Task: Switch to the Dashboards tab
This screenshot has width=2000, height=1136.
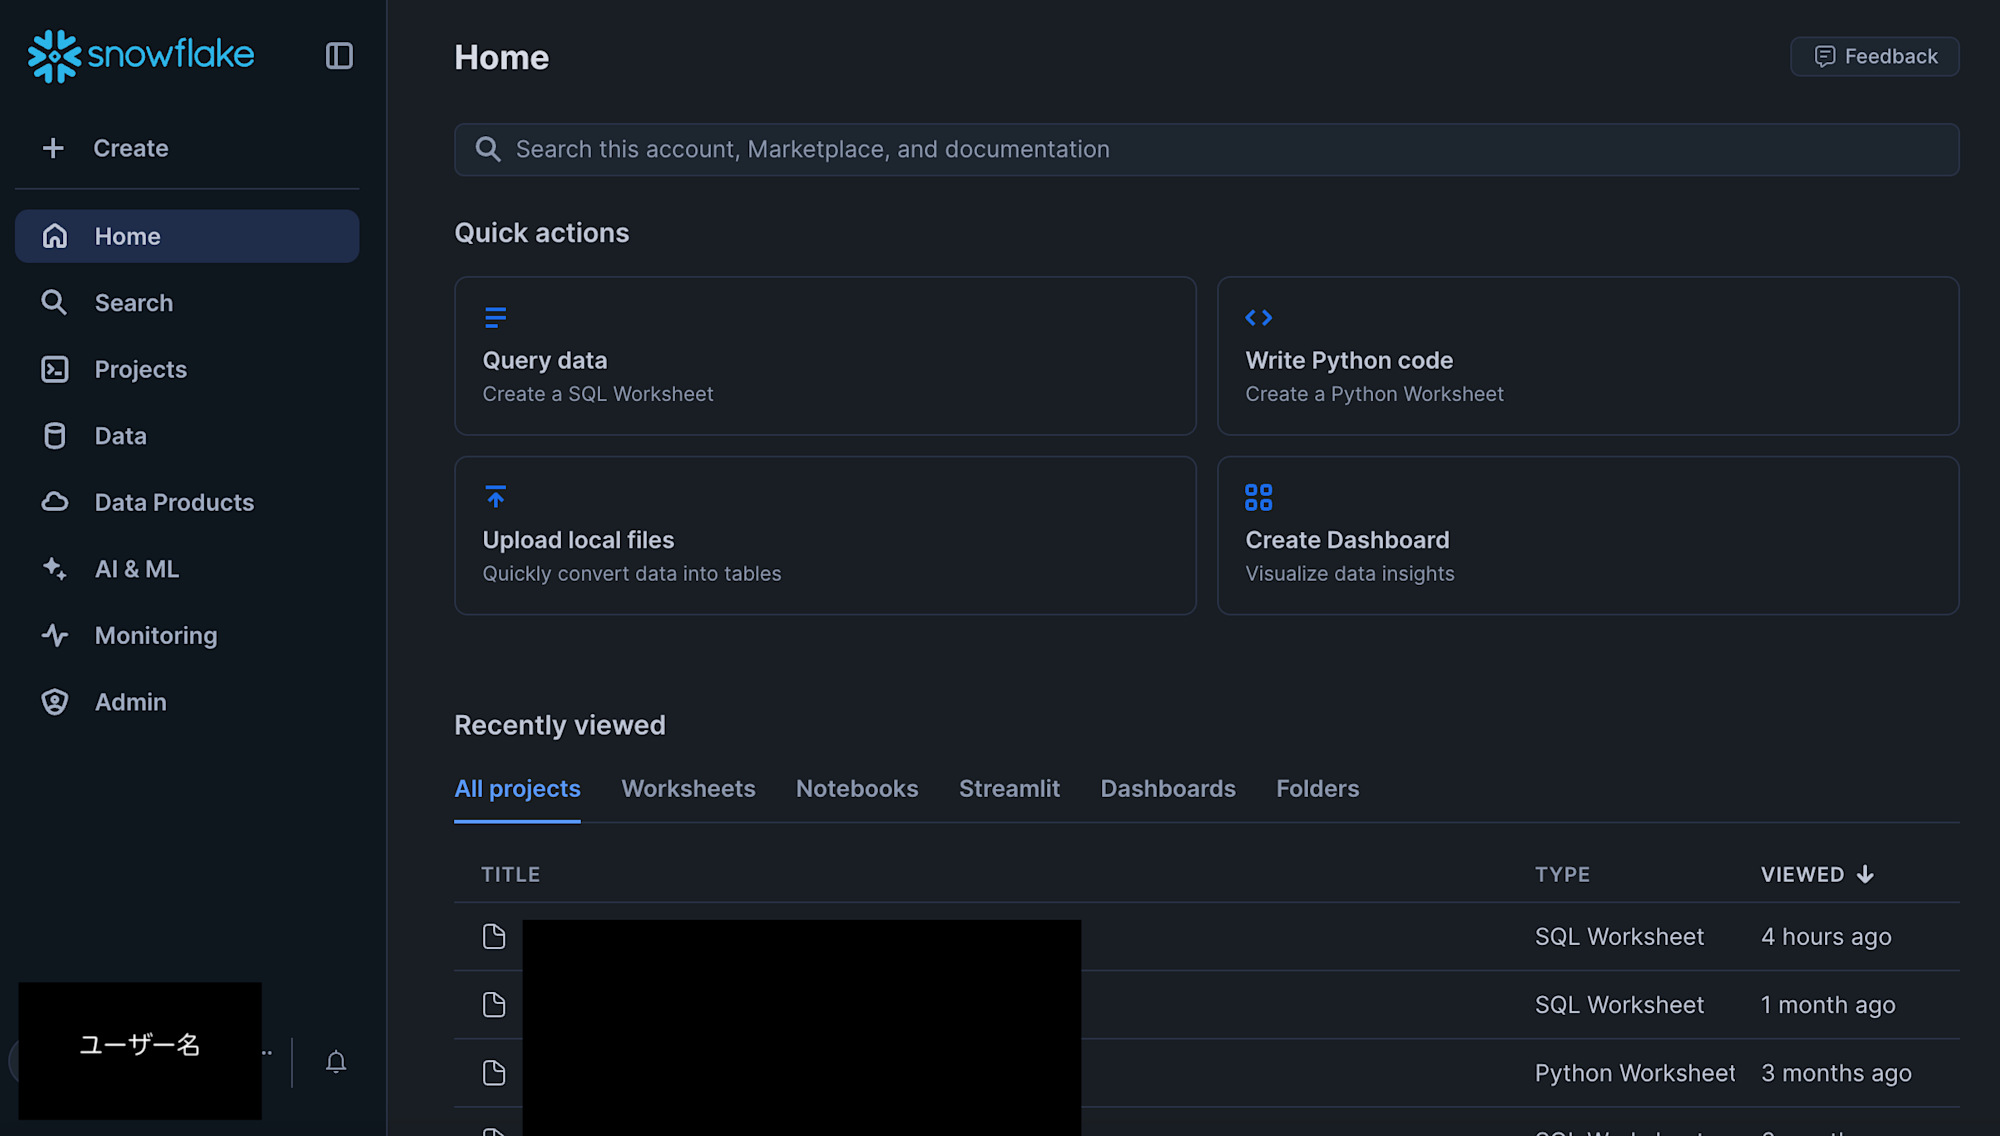Action: pos(1168,788)
